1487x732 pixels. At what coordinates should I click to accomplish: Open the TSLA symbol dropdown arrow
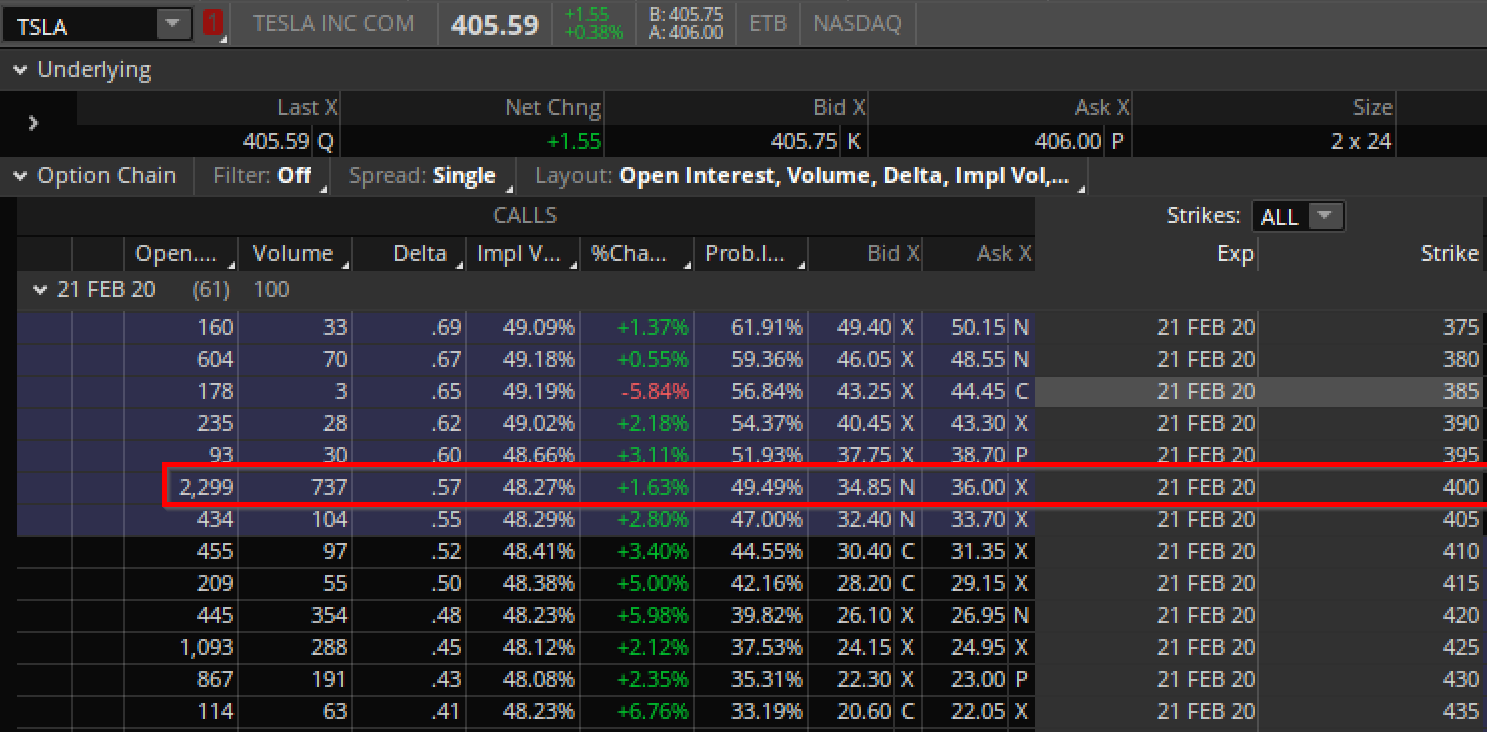point(174,24)
